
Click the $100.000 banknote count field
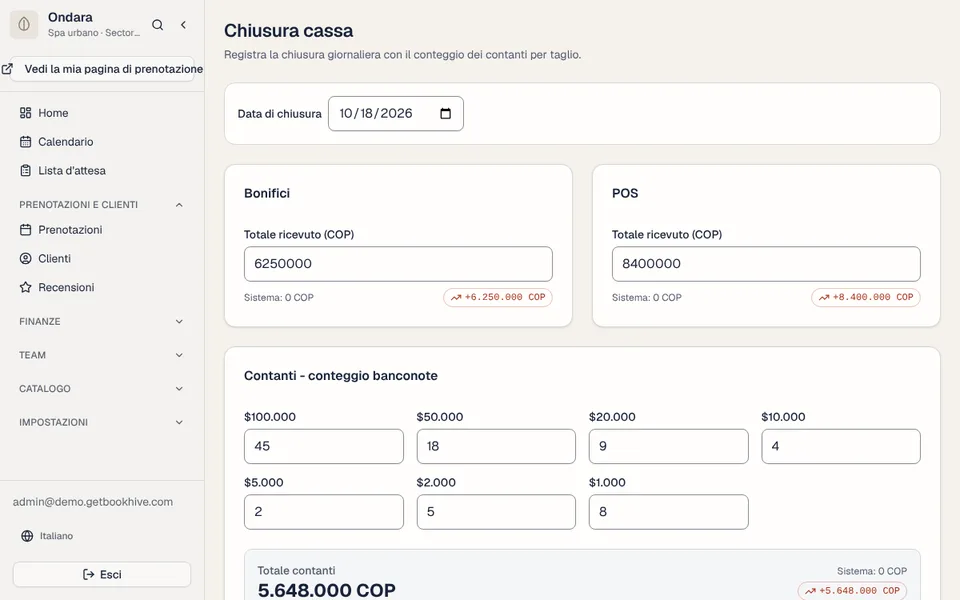[323, 446]
